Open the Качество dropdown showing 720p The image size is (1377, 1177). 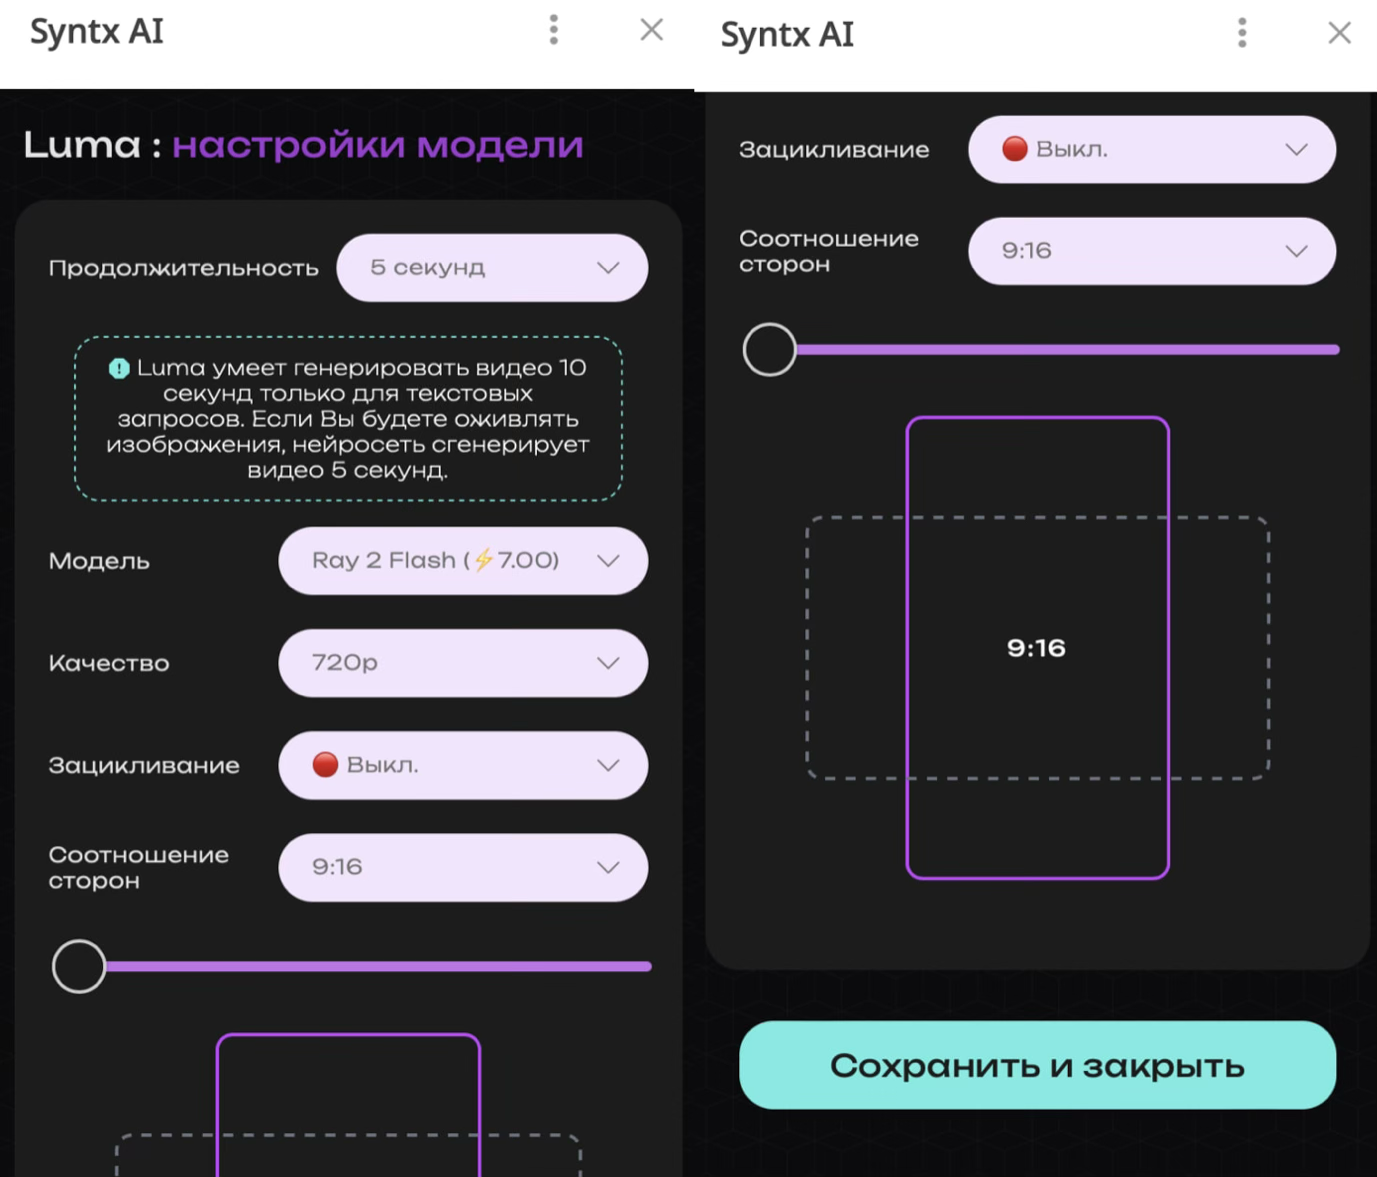click(x=462, y=663)
